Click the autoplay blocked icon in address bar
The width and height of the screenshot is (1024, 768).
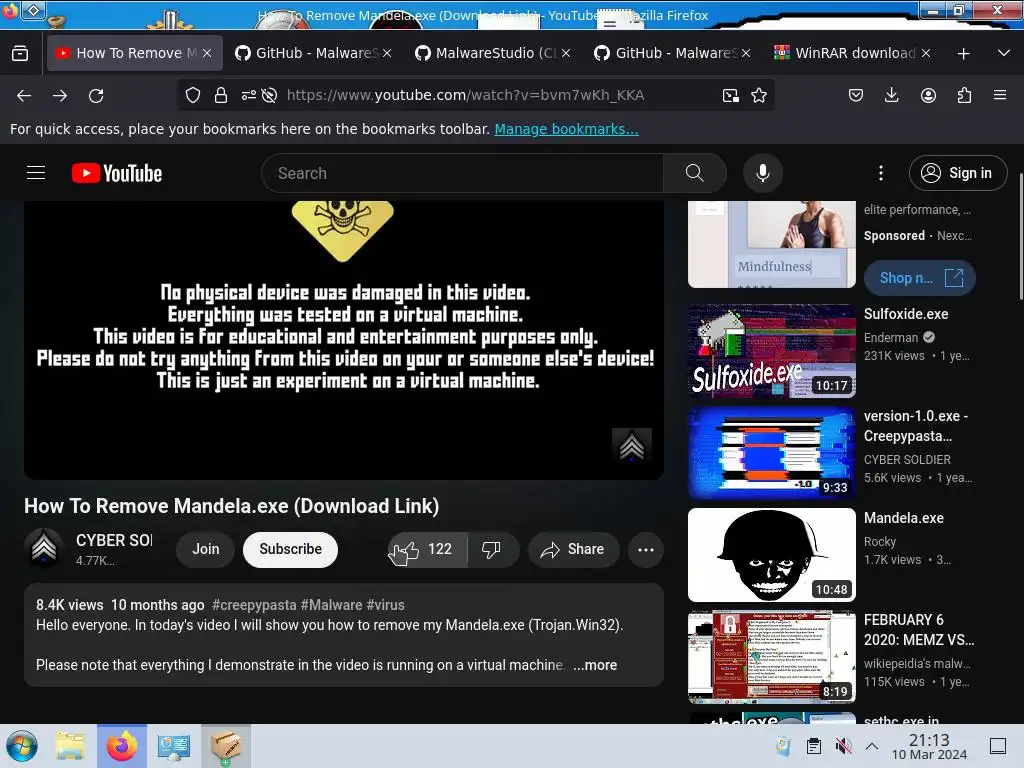click(269, 95)
